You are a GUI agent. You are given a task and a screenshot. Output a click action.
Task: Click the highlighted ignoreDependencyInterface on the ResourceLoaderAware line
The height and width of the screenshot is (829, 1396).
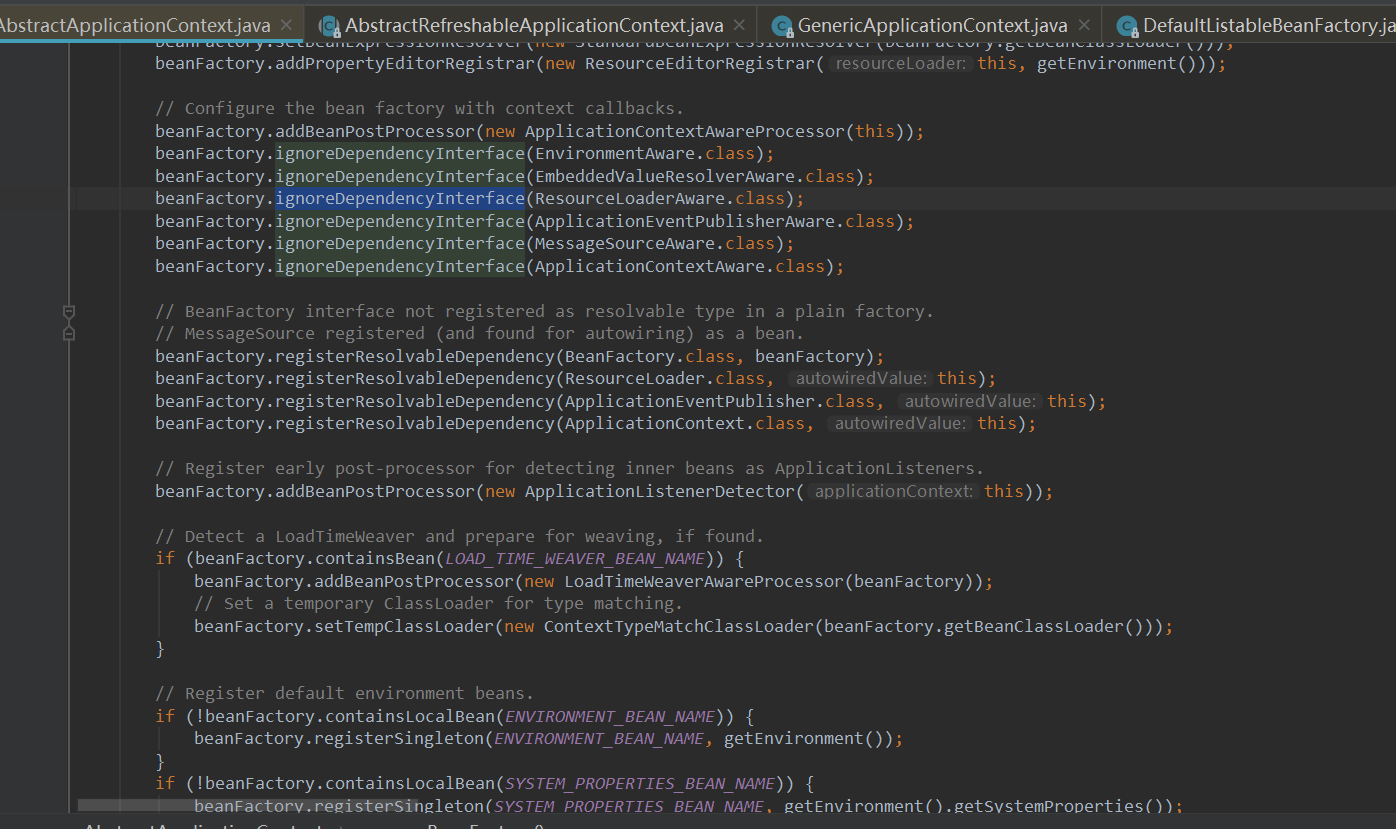point(400,198)
